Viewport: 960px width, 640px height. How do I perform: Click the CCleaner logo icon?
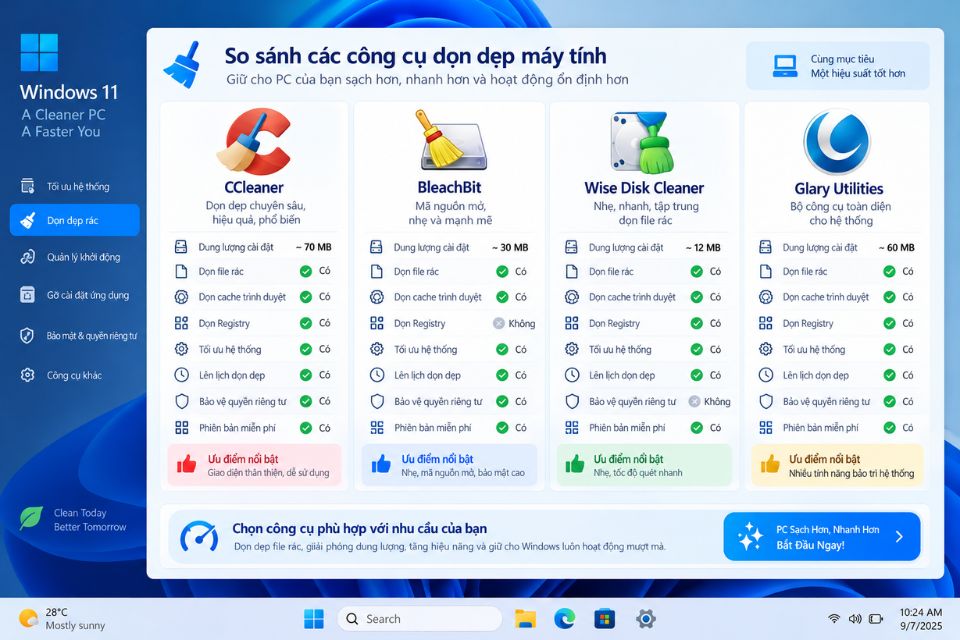click(x=253, y=141)
